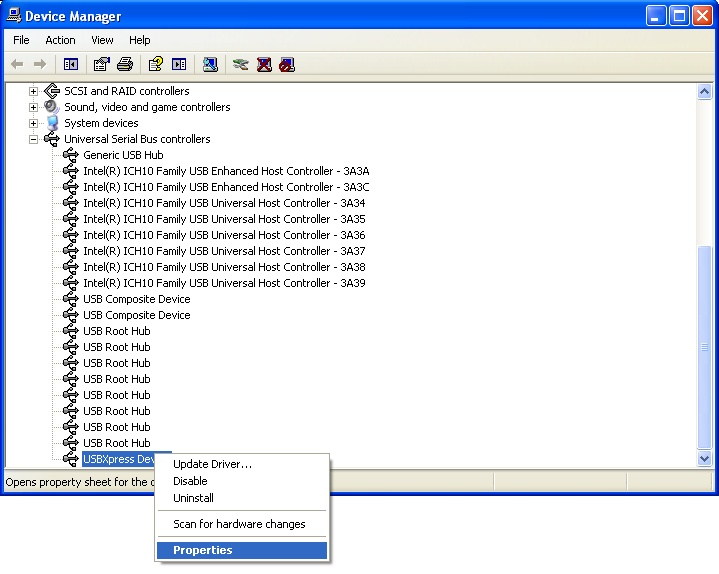Click the Print toolbar icon

click(125, 64)
